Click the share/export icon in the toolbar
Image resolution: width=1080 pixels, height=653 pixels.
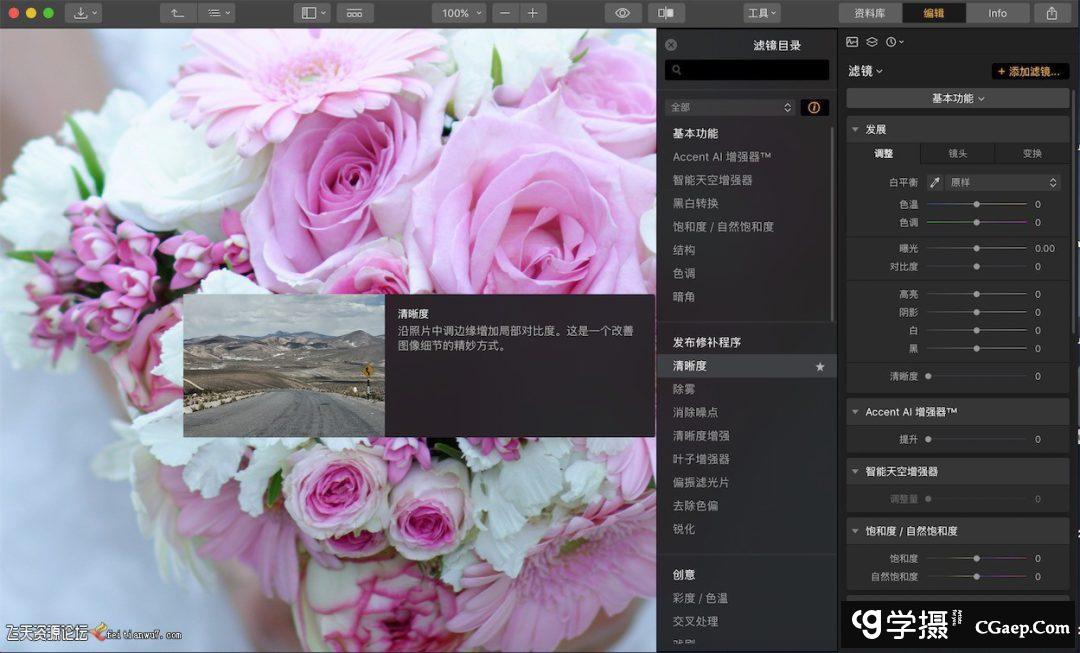[1051, 13]
